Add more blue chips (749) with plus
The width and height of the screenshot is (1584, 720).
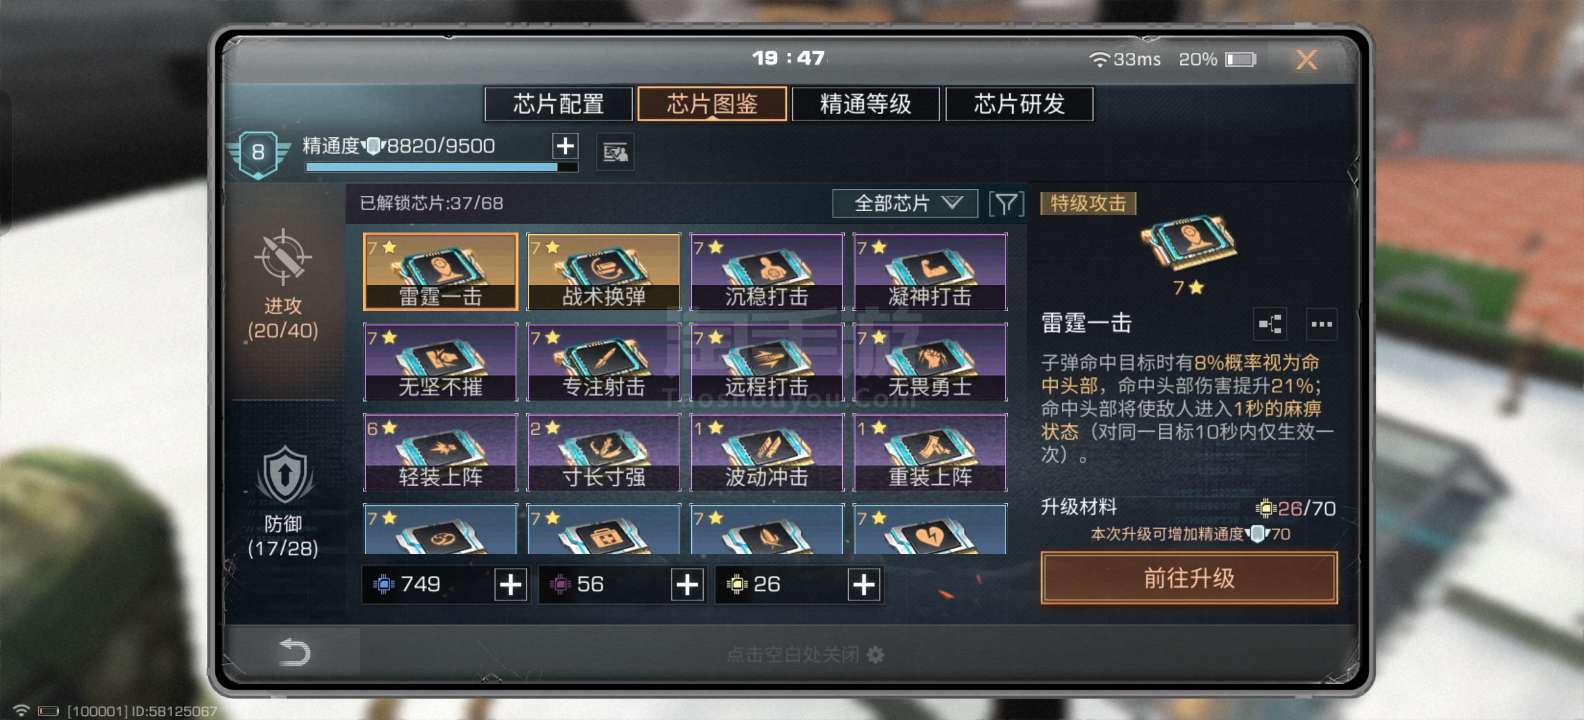point(511,585)
